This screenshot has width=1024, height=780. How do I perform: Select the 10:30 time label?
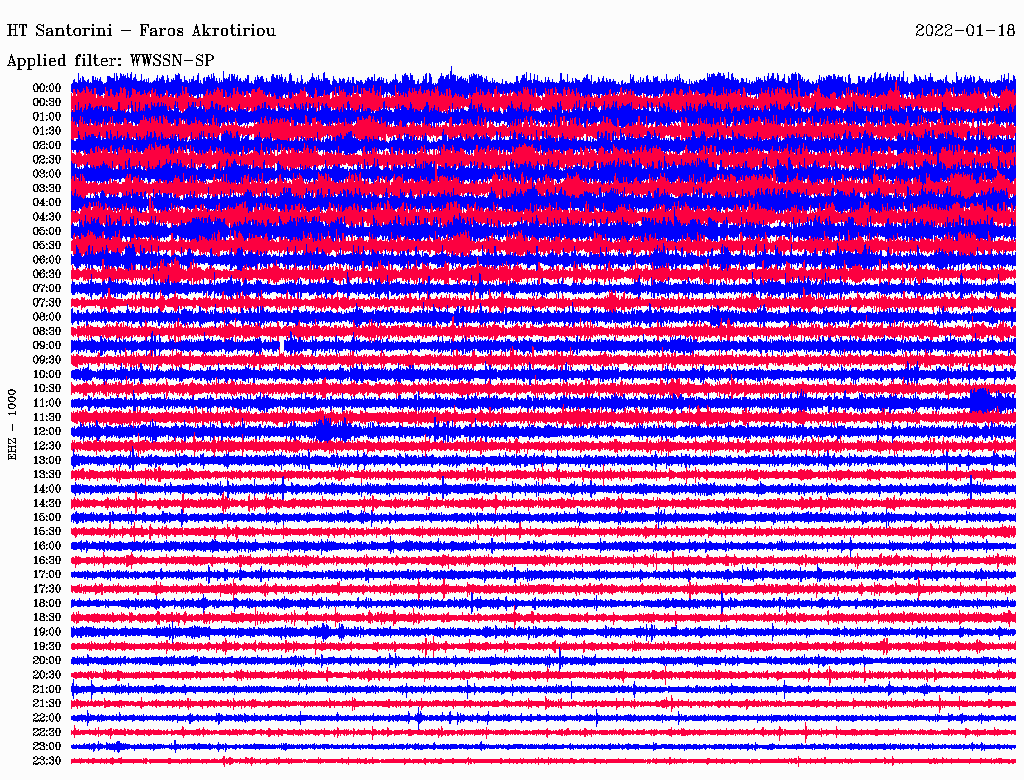[47, 389]
